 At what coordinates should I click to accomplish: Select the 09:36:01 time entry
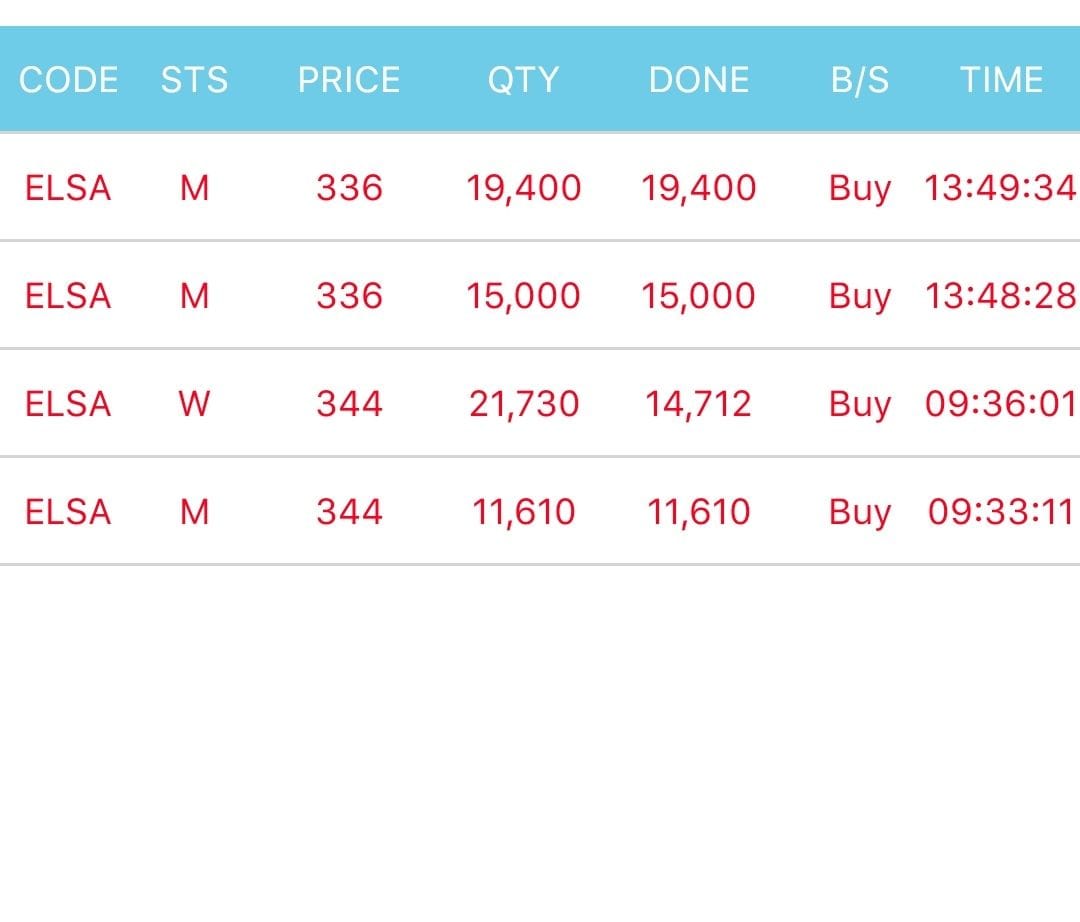1000,404
